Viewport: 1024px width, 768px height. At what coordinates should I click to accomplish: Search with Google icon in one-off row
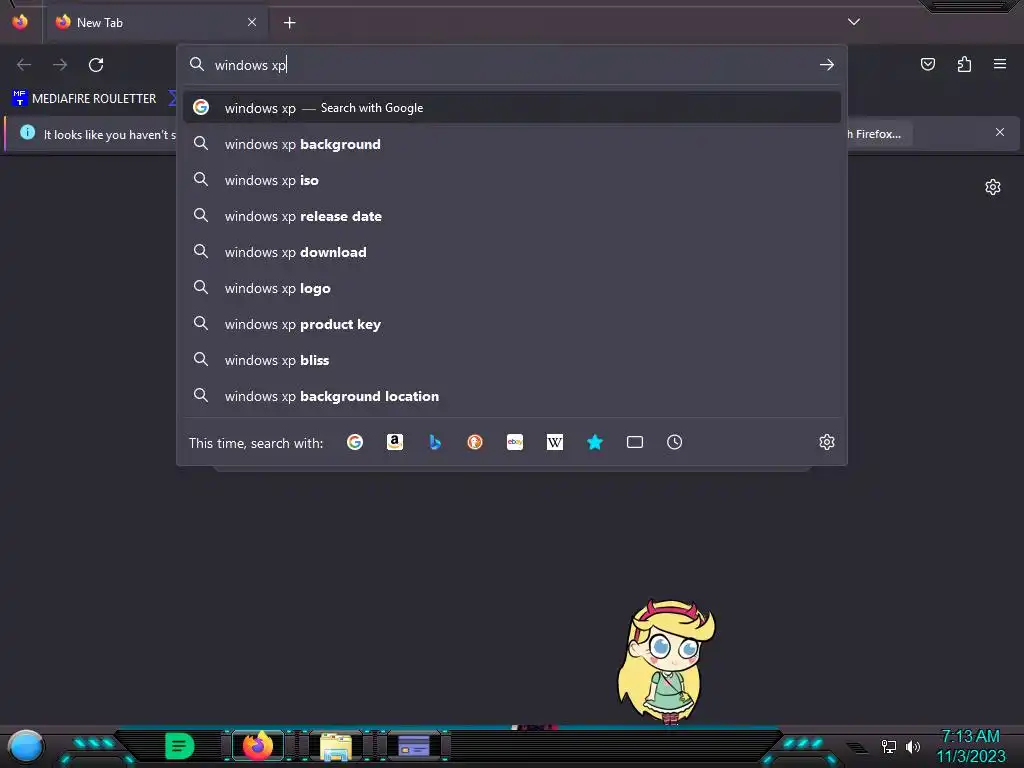pyautogui.click(x=355, y=442)
